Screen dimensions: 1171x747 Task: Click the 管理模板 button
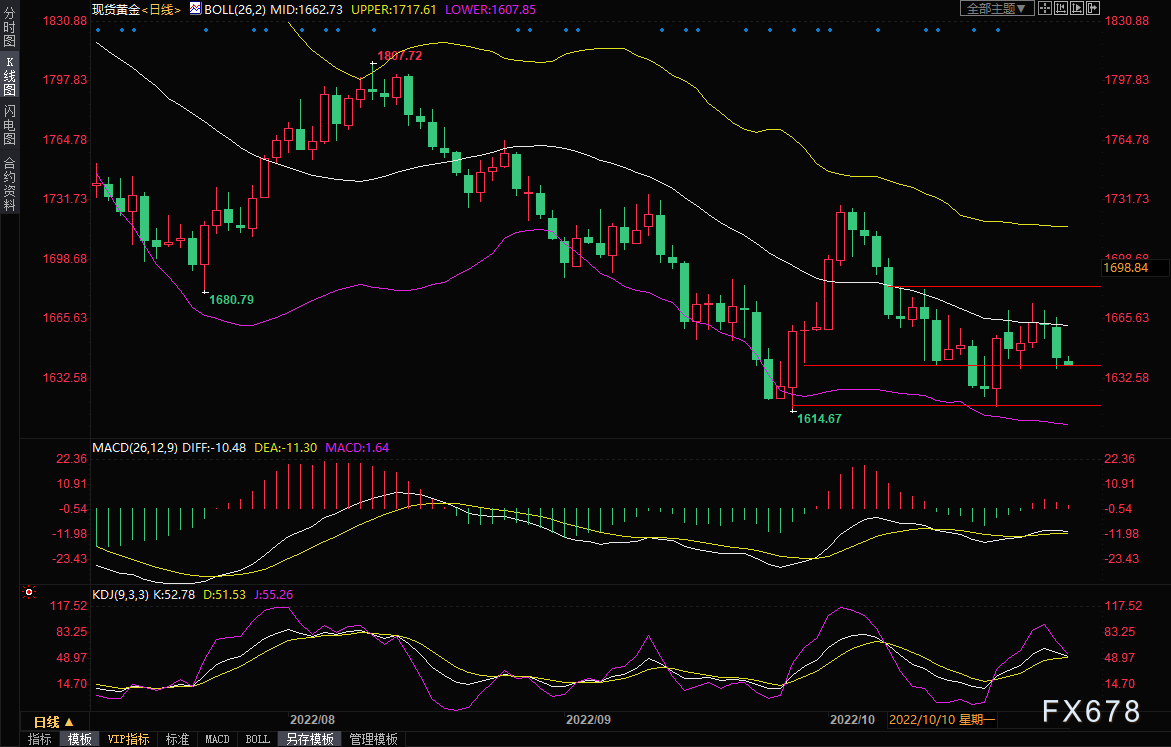click(x=373, y=739)
